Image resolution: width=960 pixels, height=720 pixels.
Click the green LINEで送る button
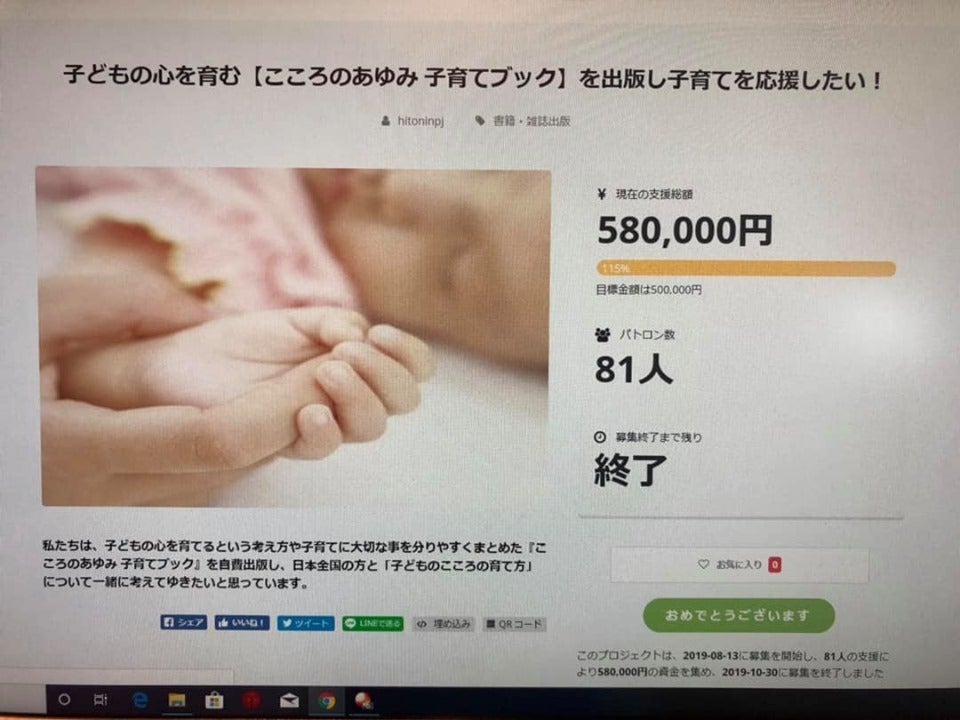click(373, 623)
